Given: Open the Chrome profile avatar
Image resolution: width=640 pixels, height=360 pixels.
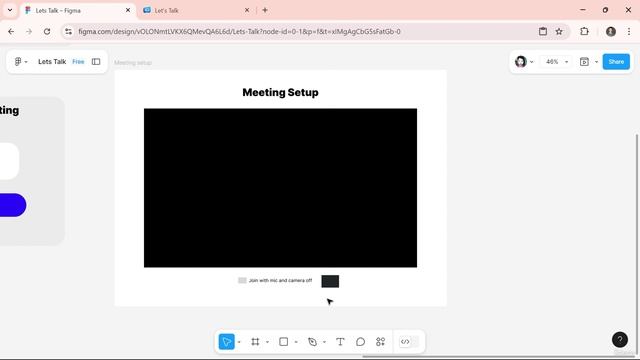Looking at the screenshot, I should 611,31.
